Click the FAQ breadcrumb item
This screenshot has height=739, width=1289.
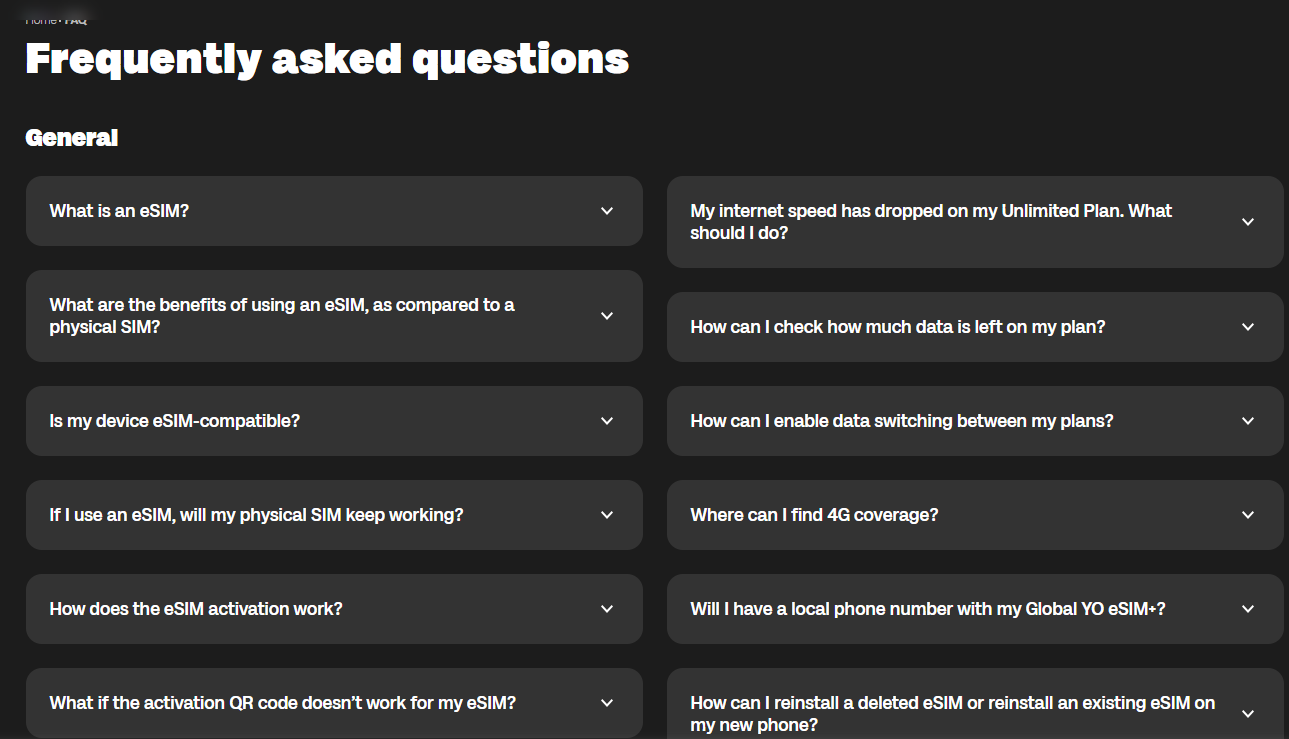pos(76,20)
